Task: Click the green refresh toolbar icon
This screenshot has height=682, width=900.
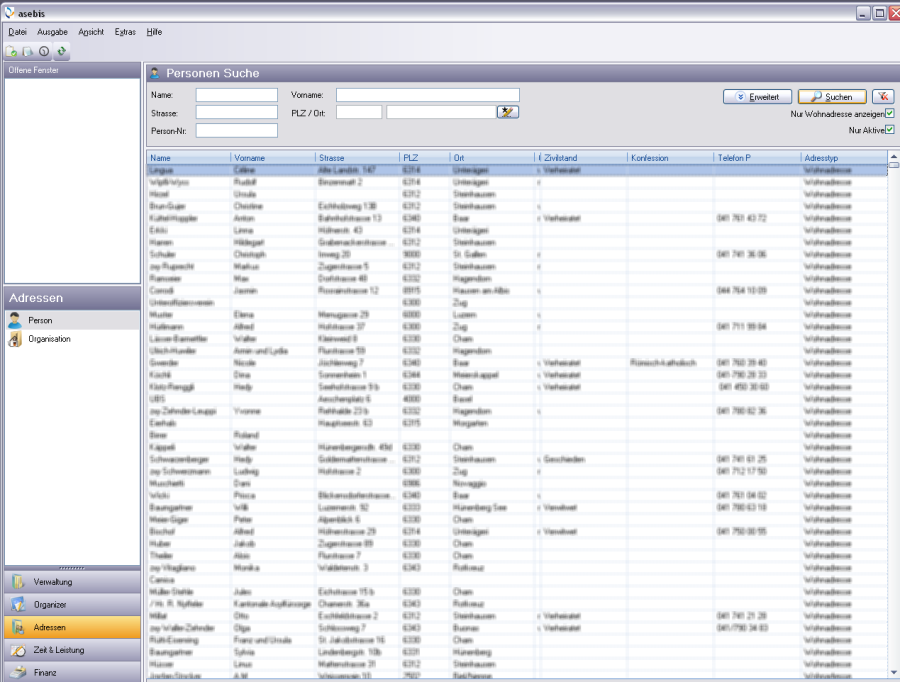Action: pyautogui.click(x=61, y=50)
